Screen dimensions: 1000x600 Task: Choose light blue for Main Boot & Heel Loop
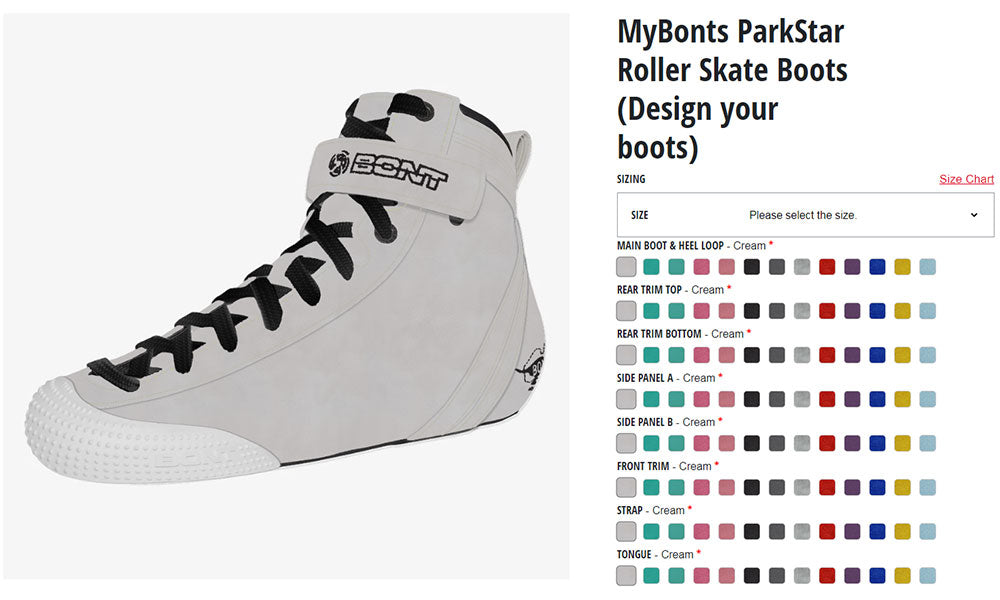[927, 267]
